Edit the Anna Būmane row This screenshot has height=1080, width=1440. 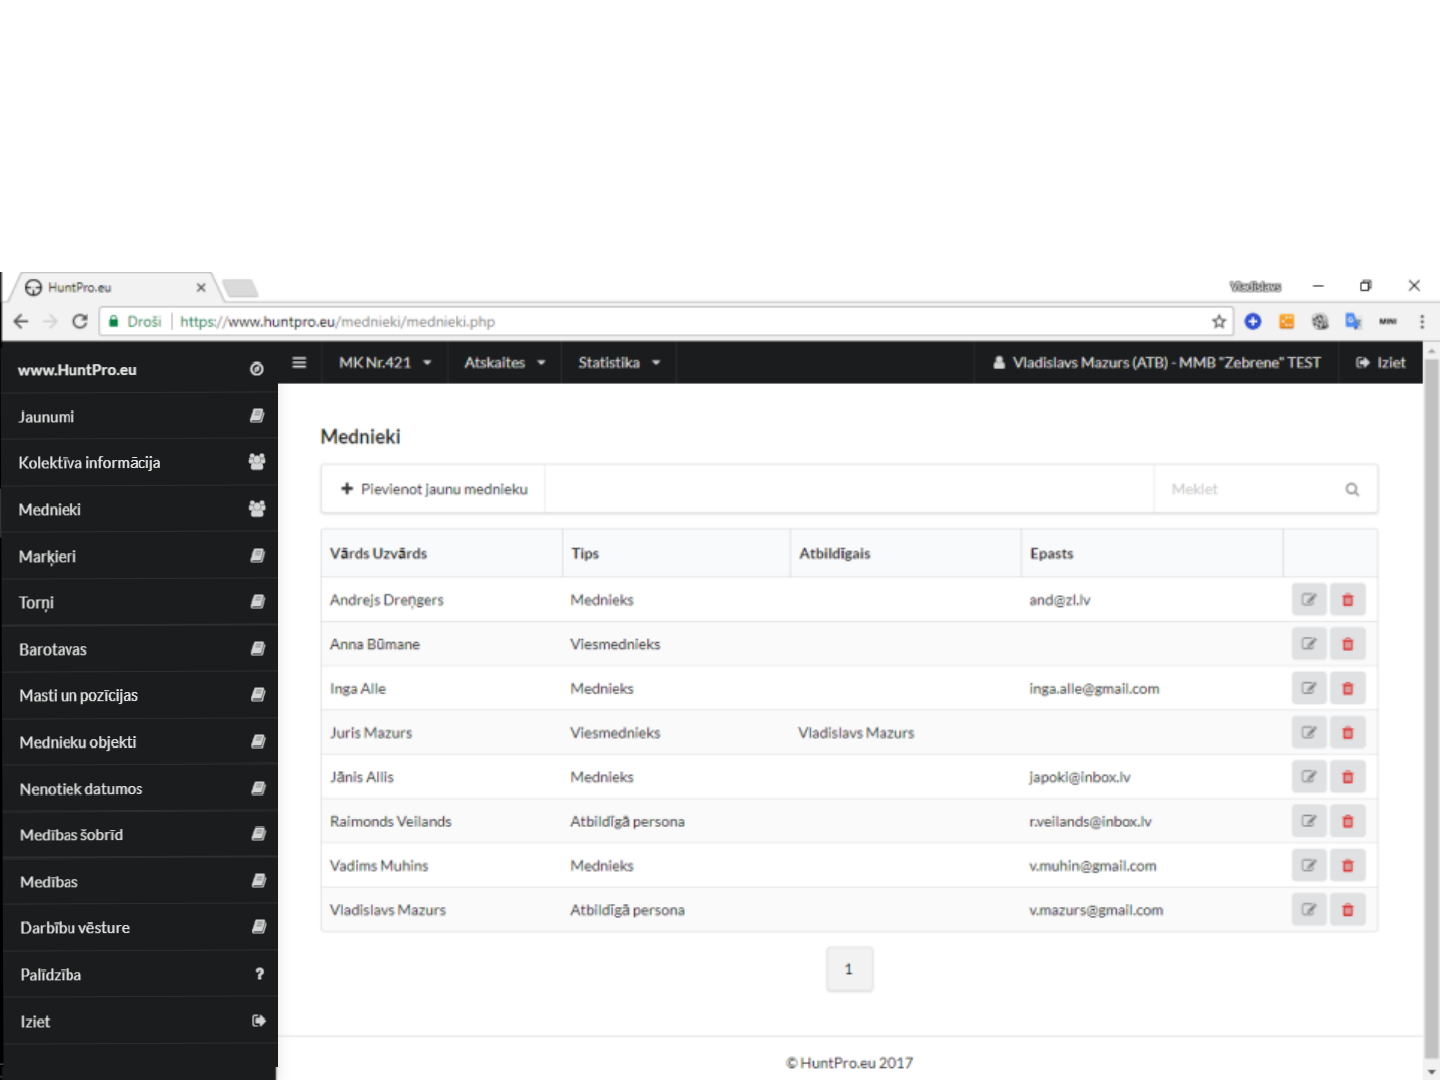click(x=1309, y=644)
